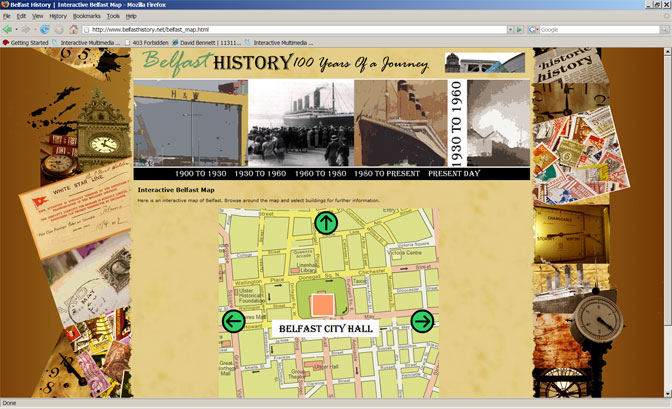Open the Edit menu
Viewport: 672px width, 409px height.
click(21, 16)
